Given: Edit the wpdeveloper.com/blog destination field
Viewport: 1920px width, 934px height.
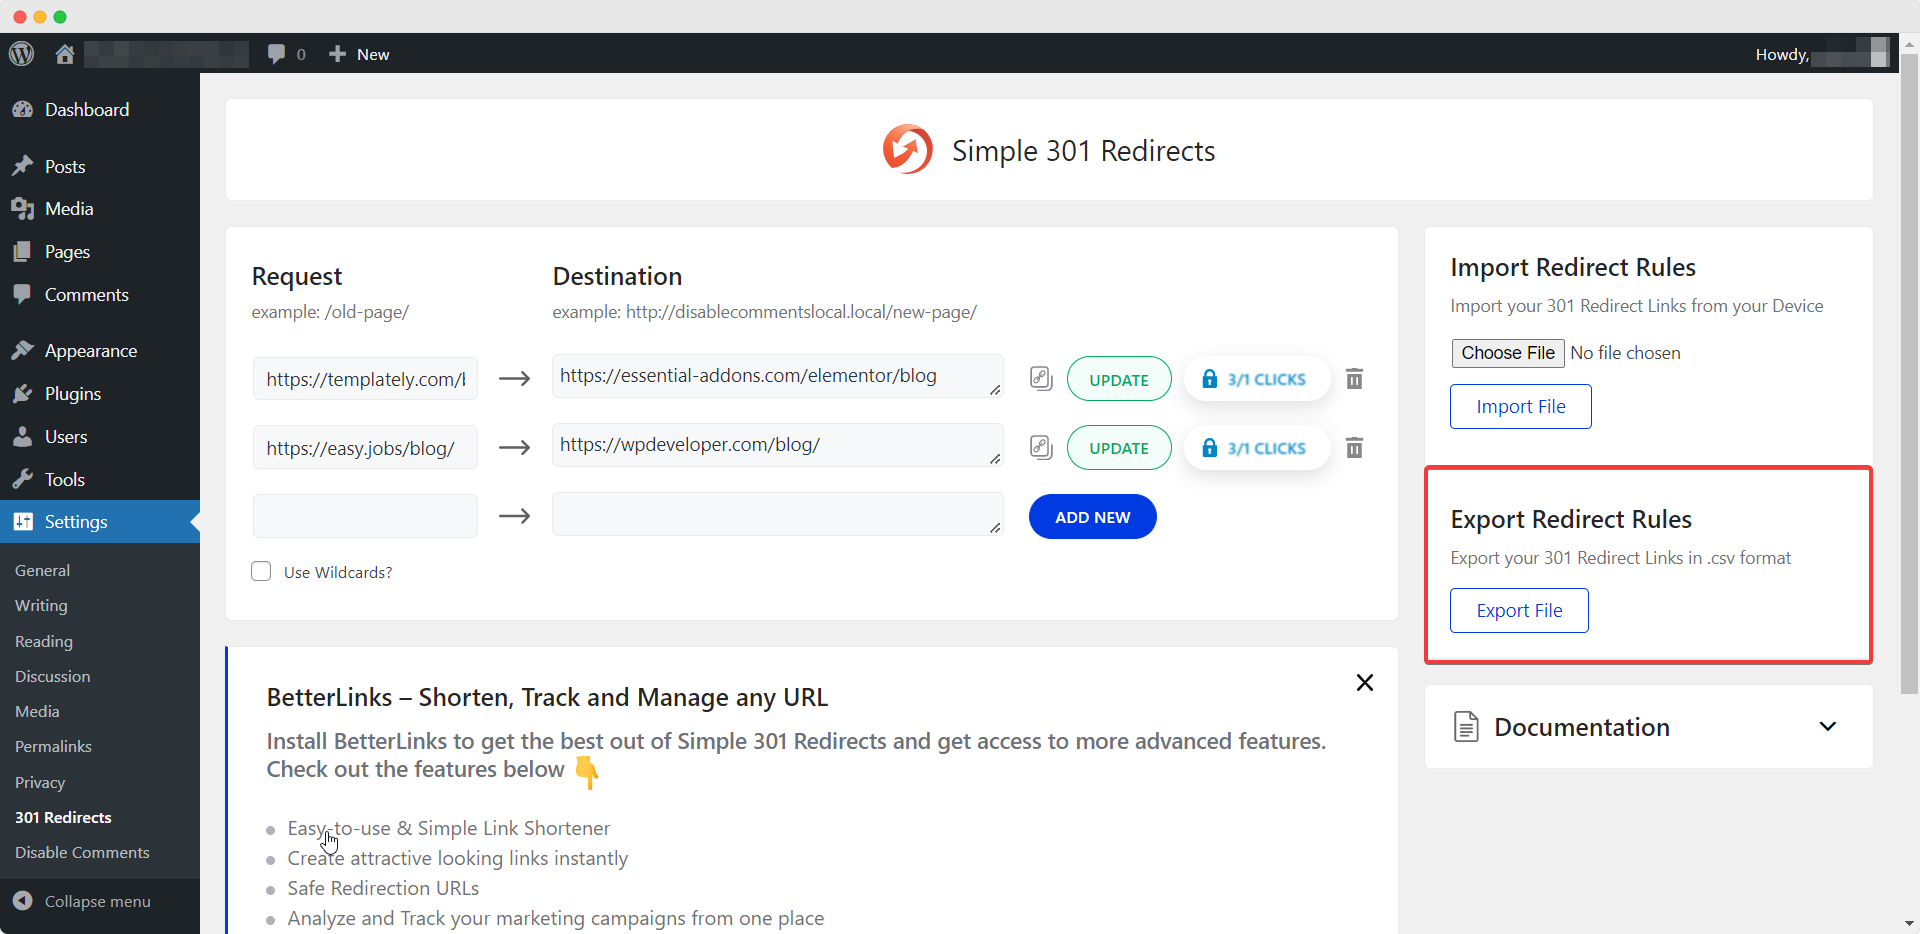Looking at the screenshot, I should tap(778, 445).
